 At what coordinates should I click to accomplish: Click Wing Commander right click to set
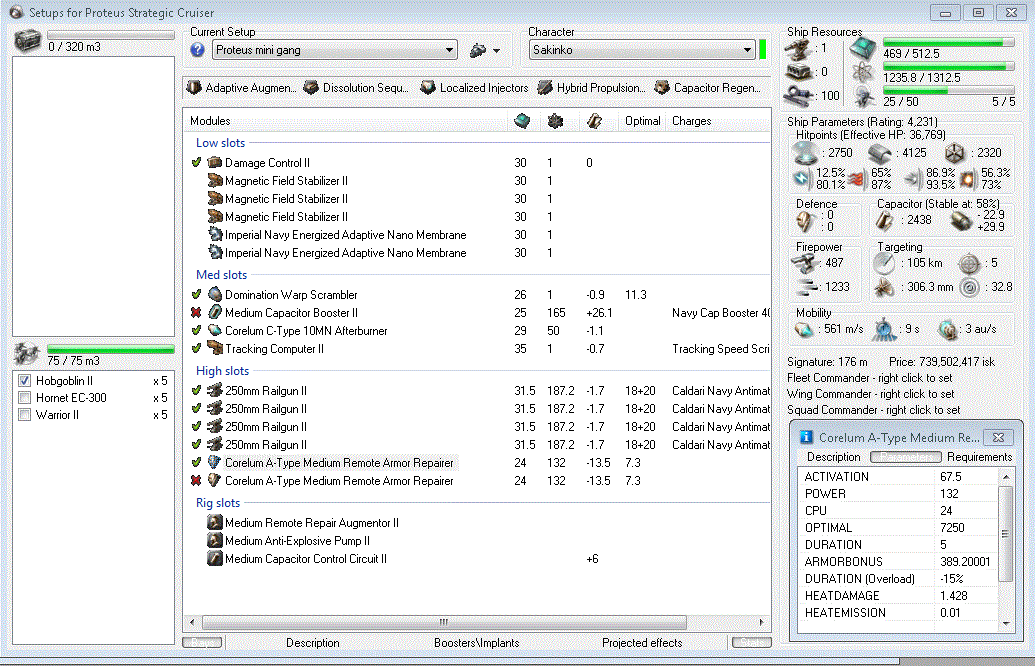click(870, 394)
